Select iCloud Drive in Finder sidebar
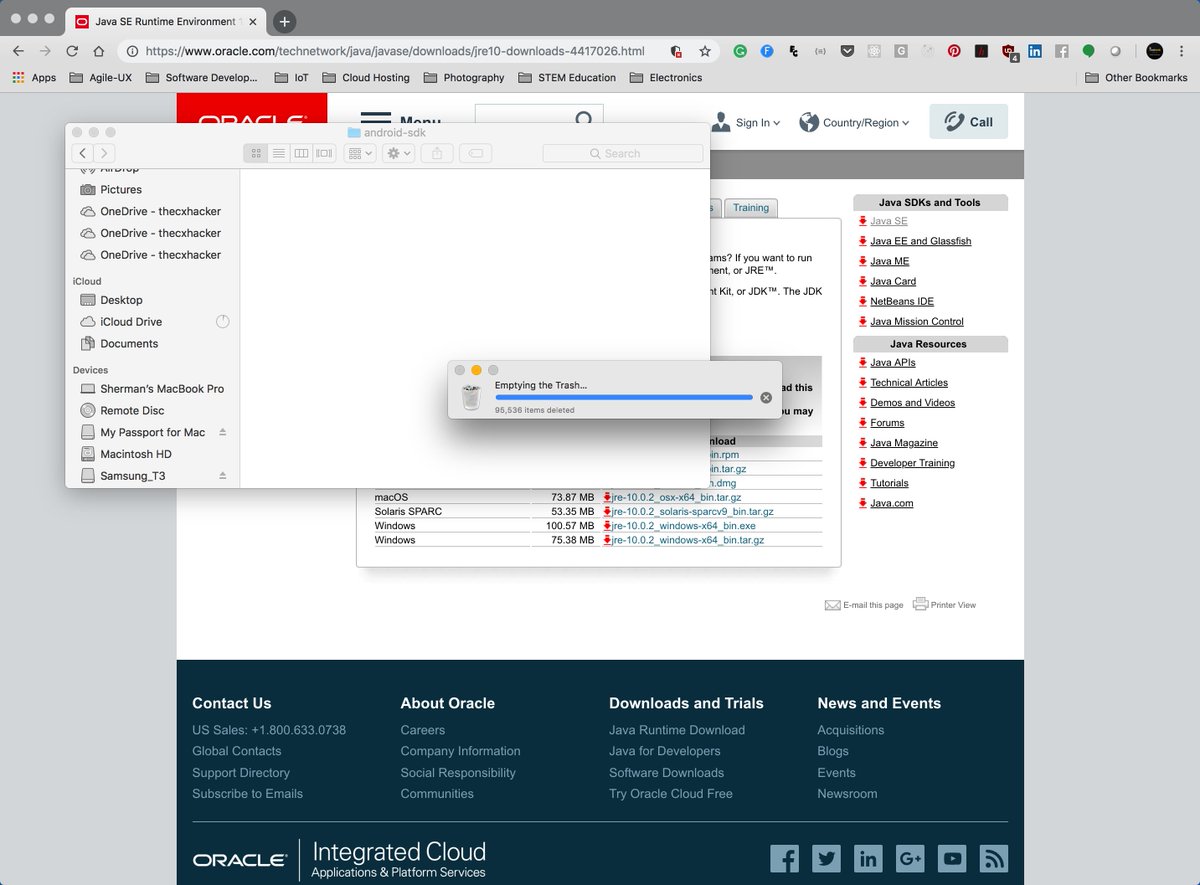 coord(130,322)
